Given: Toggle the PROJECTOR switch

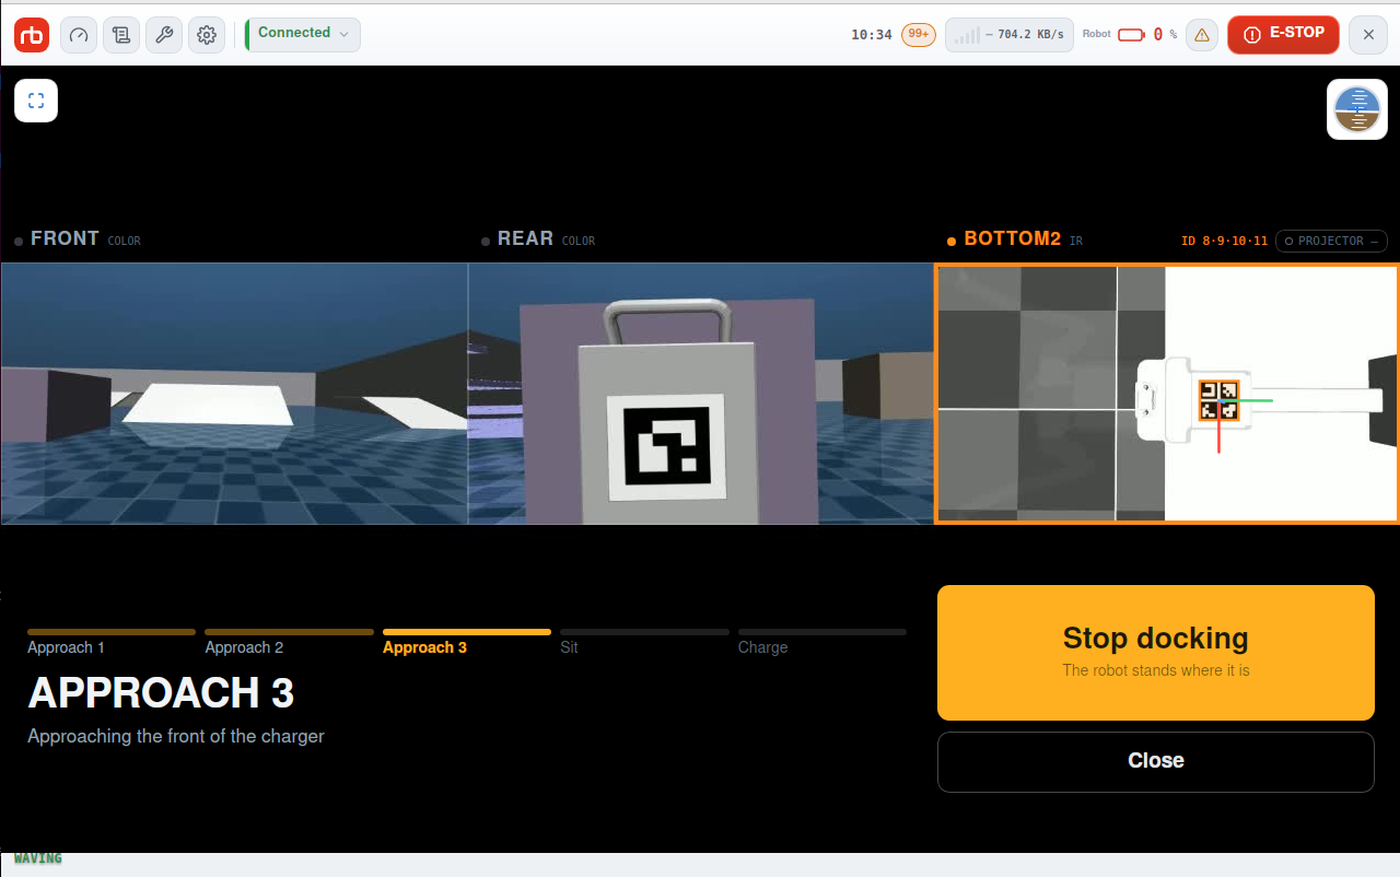Looking at the screenshot, I should (x=1331, y=241).
